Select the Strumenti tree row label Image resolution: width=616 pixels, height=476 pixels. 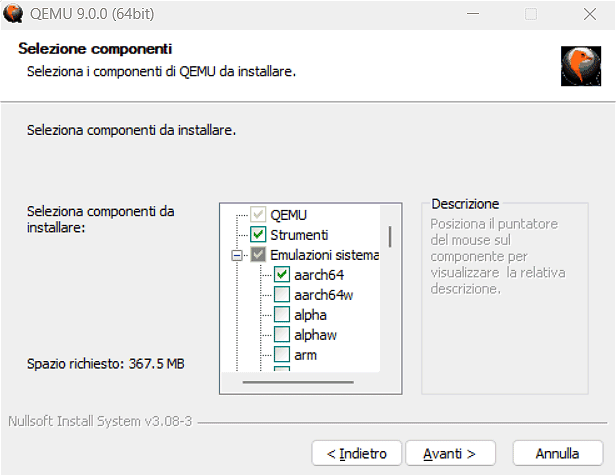click(299, 235)
